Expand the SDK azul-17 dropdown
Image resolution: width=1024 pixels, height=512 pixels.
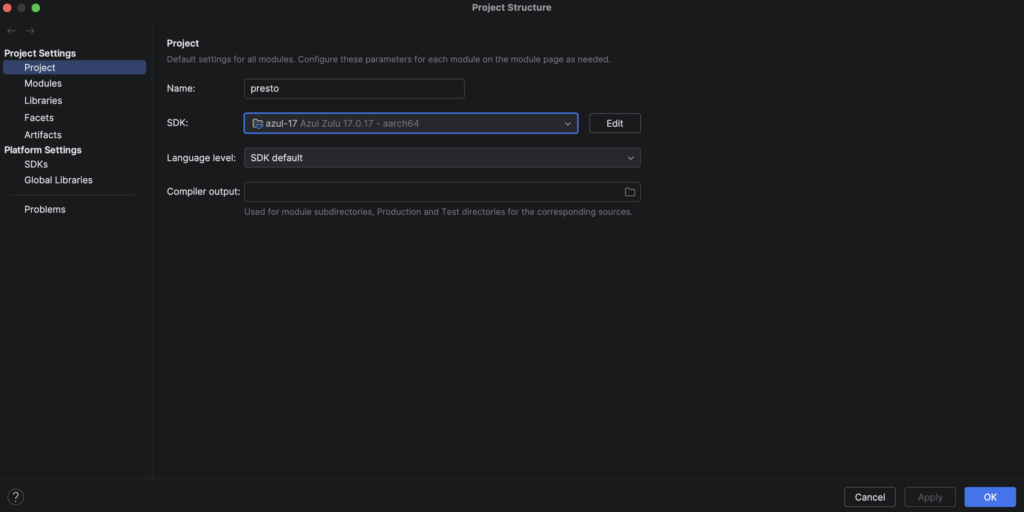[x=410, y=123]
